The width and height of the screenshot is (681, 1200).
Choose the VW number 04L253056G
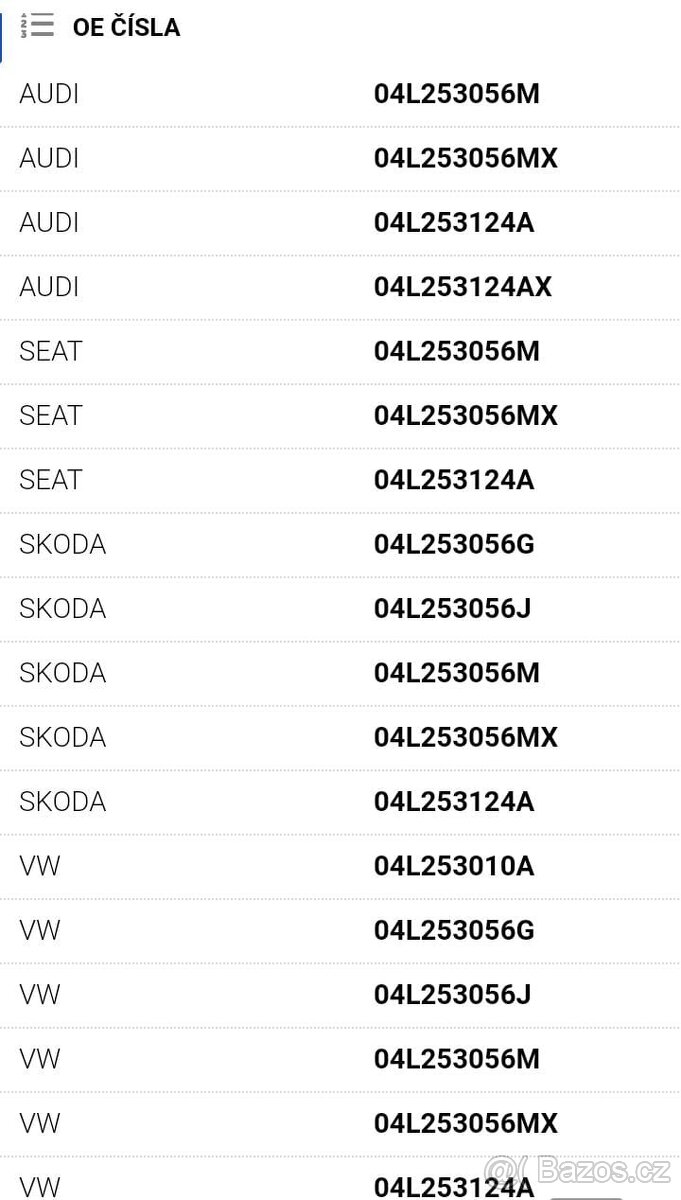pos(454,930)
